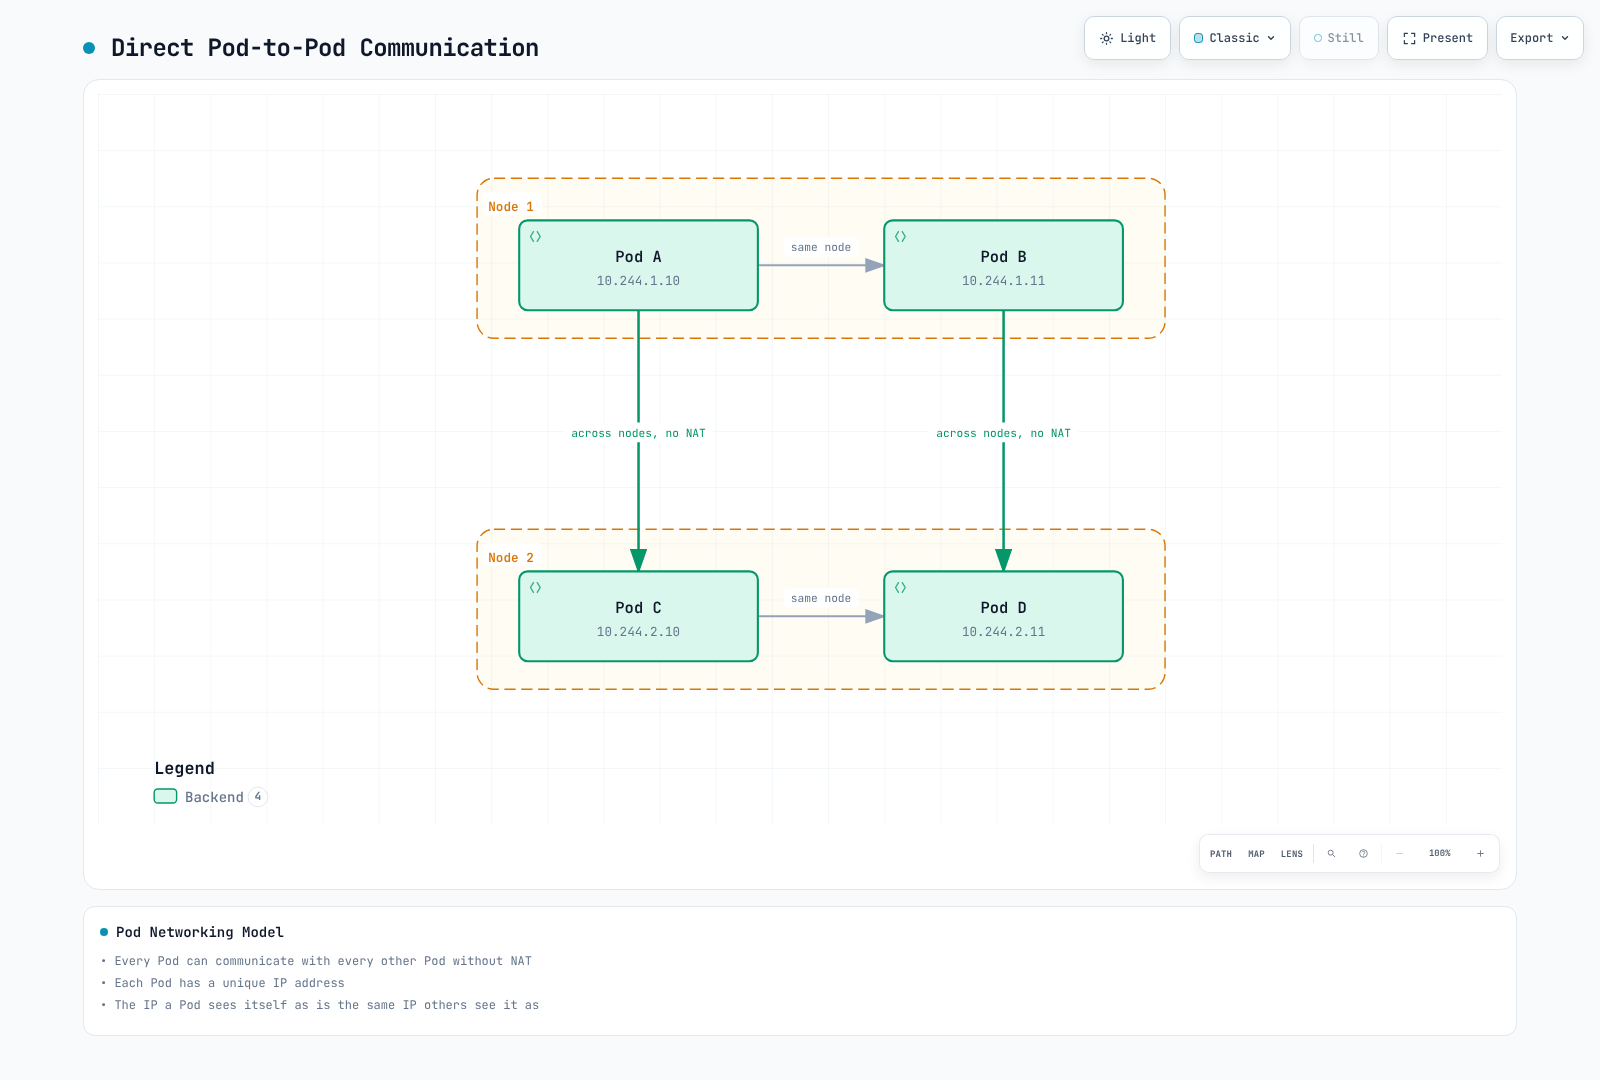Viewport: 1600px width, 1080px height.
Task: Toggle the Still animation button
Action: click(1339, 38)
